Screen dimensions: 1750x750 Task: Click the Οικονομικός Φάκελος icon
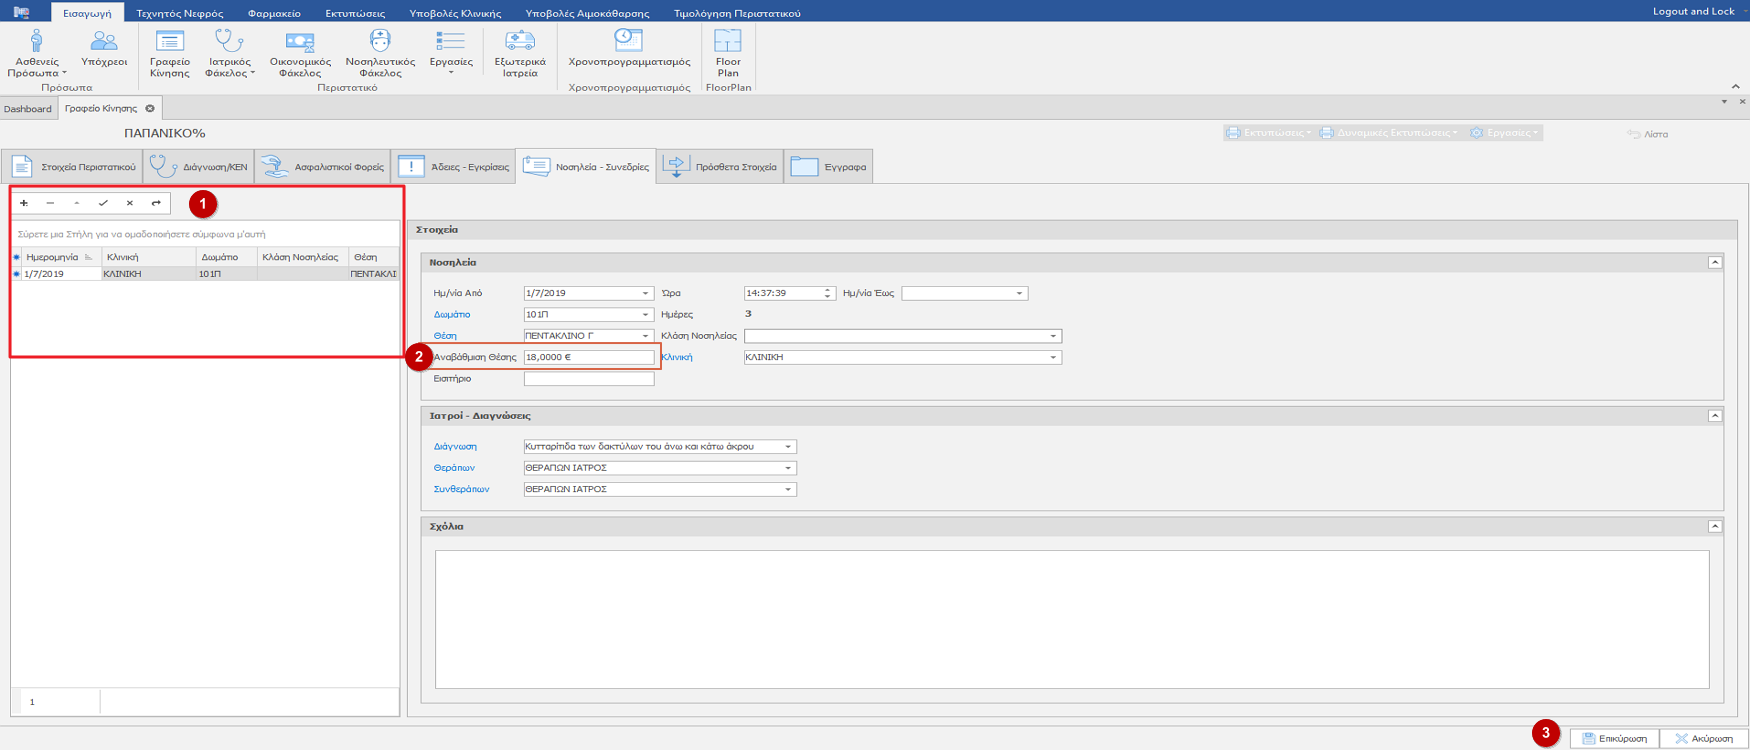[x=300, y=53]
